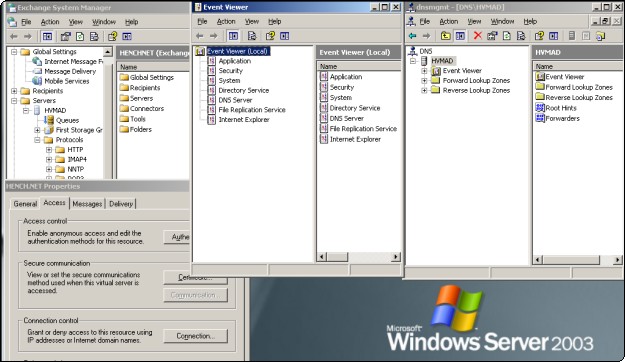Viewport: 625px width, 362px height.
Task: Select Queues under HVMAD in Exchange tree
Action: click(x=67, y=120)
